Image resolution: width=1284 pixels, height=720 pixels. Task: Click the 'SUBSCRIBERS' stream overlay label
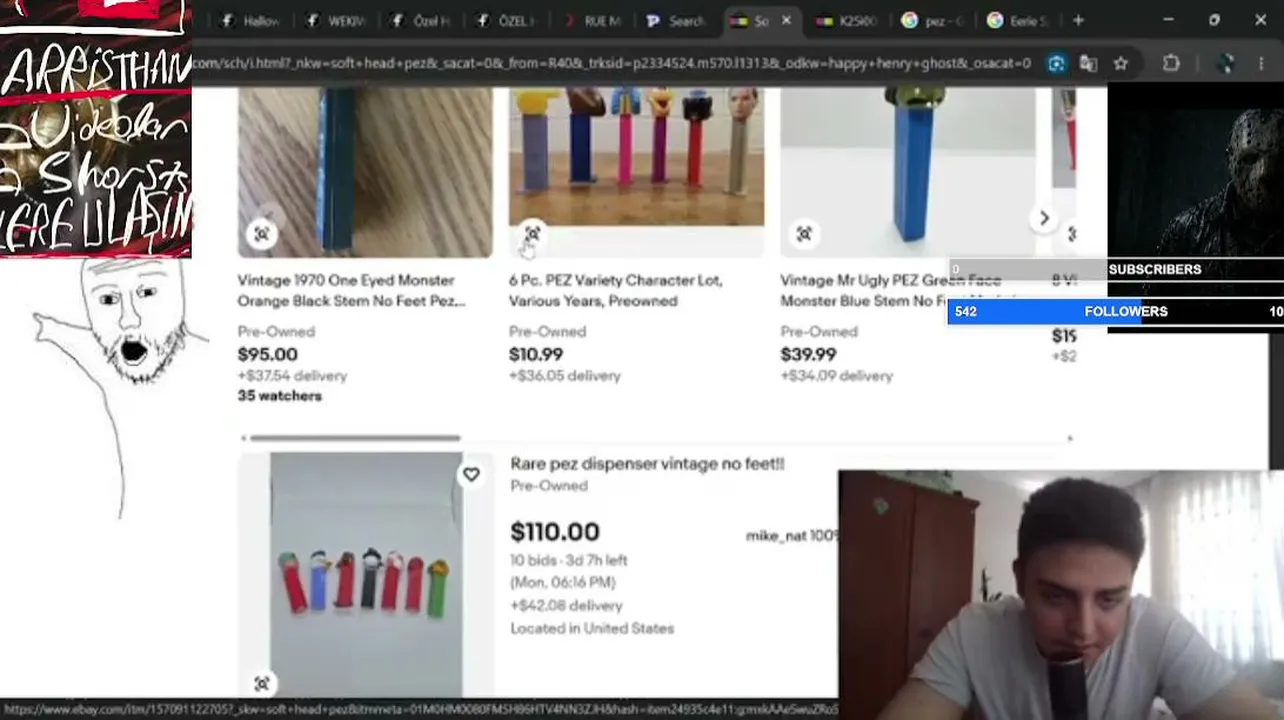[x=1155, y=269]
